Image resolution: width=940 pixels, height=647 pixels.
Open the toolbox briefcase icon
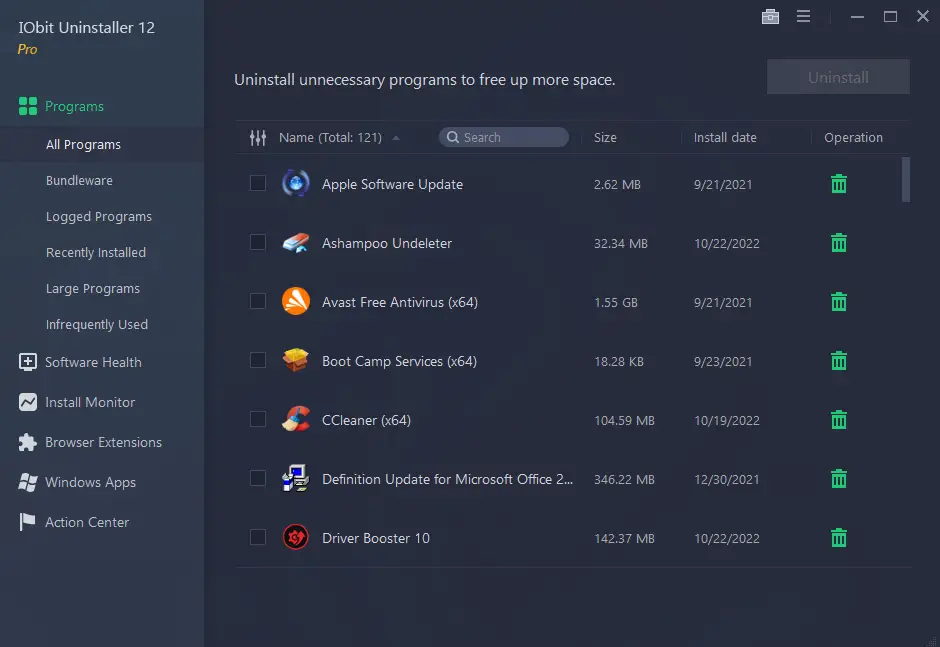point(770,17)
